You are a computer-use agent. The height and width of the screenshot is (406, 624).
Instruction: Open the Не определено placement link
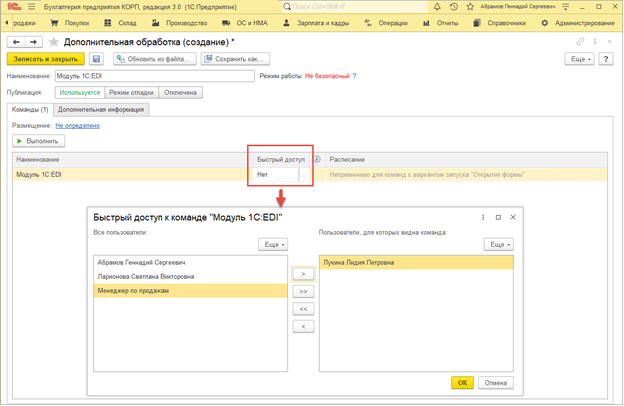tap(78, 125)
